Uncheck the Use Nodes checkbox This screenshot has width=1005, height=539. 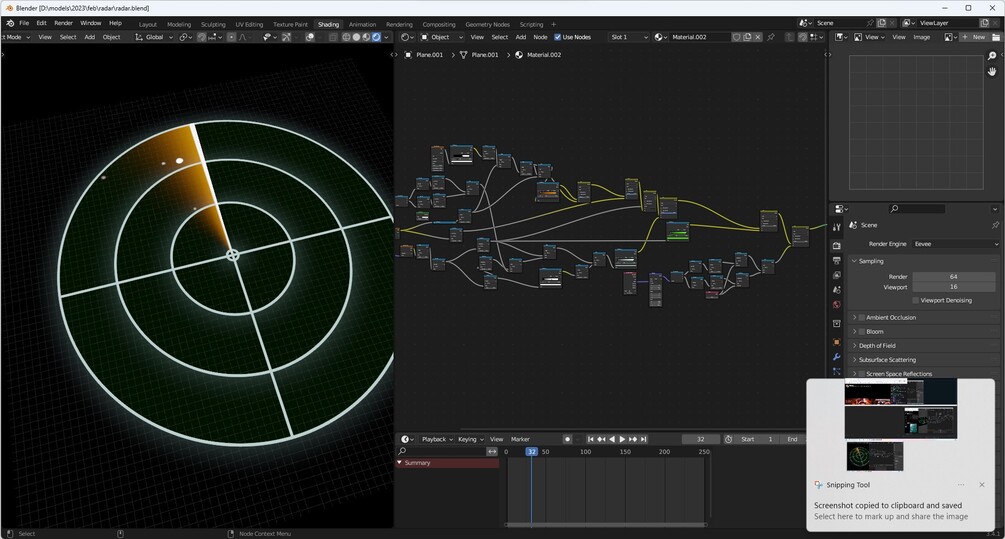[x=558, y=37]
